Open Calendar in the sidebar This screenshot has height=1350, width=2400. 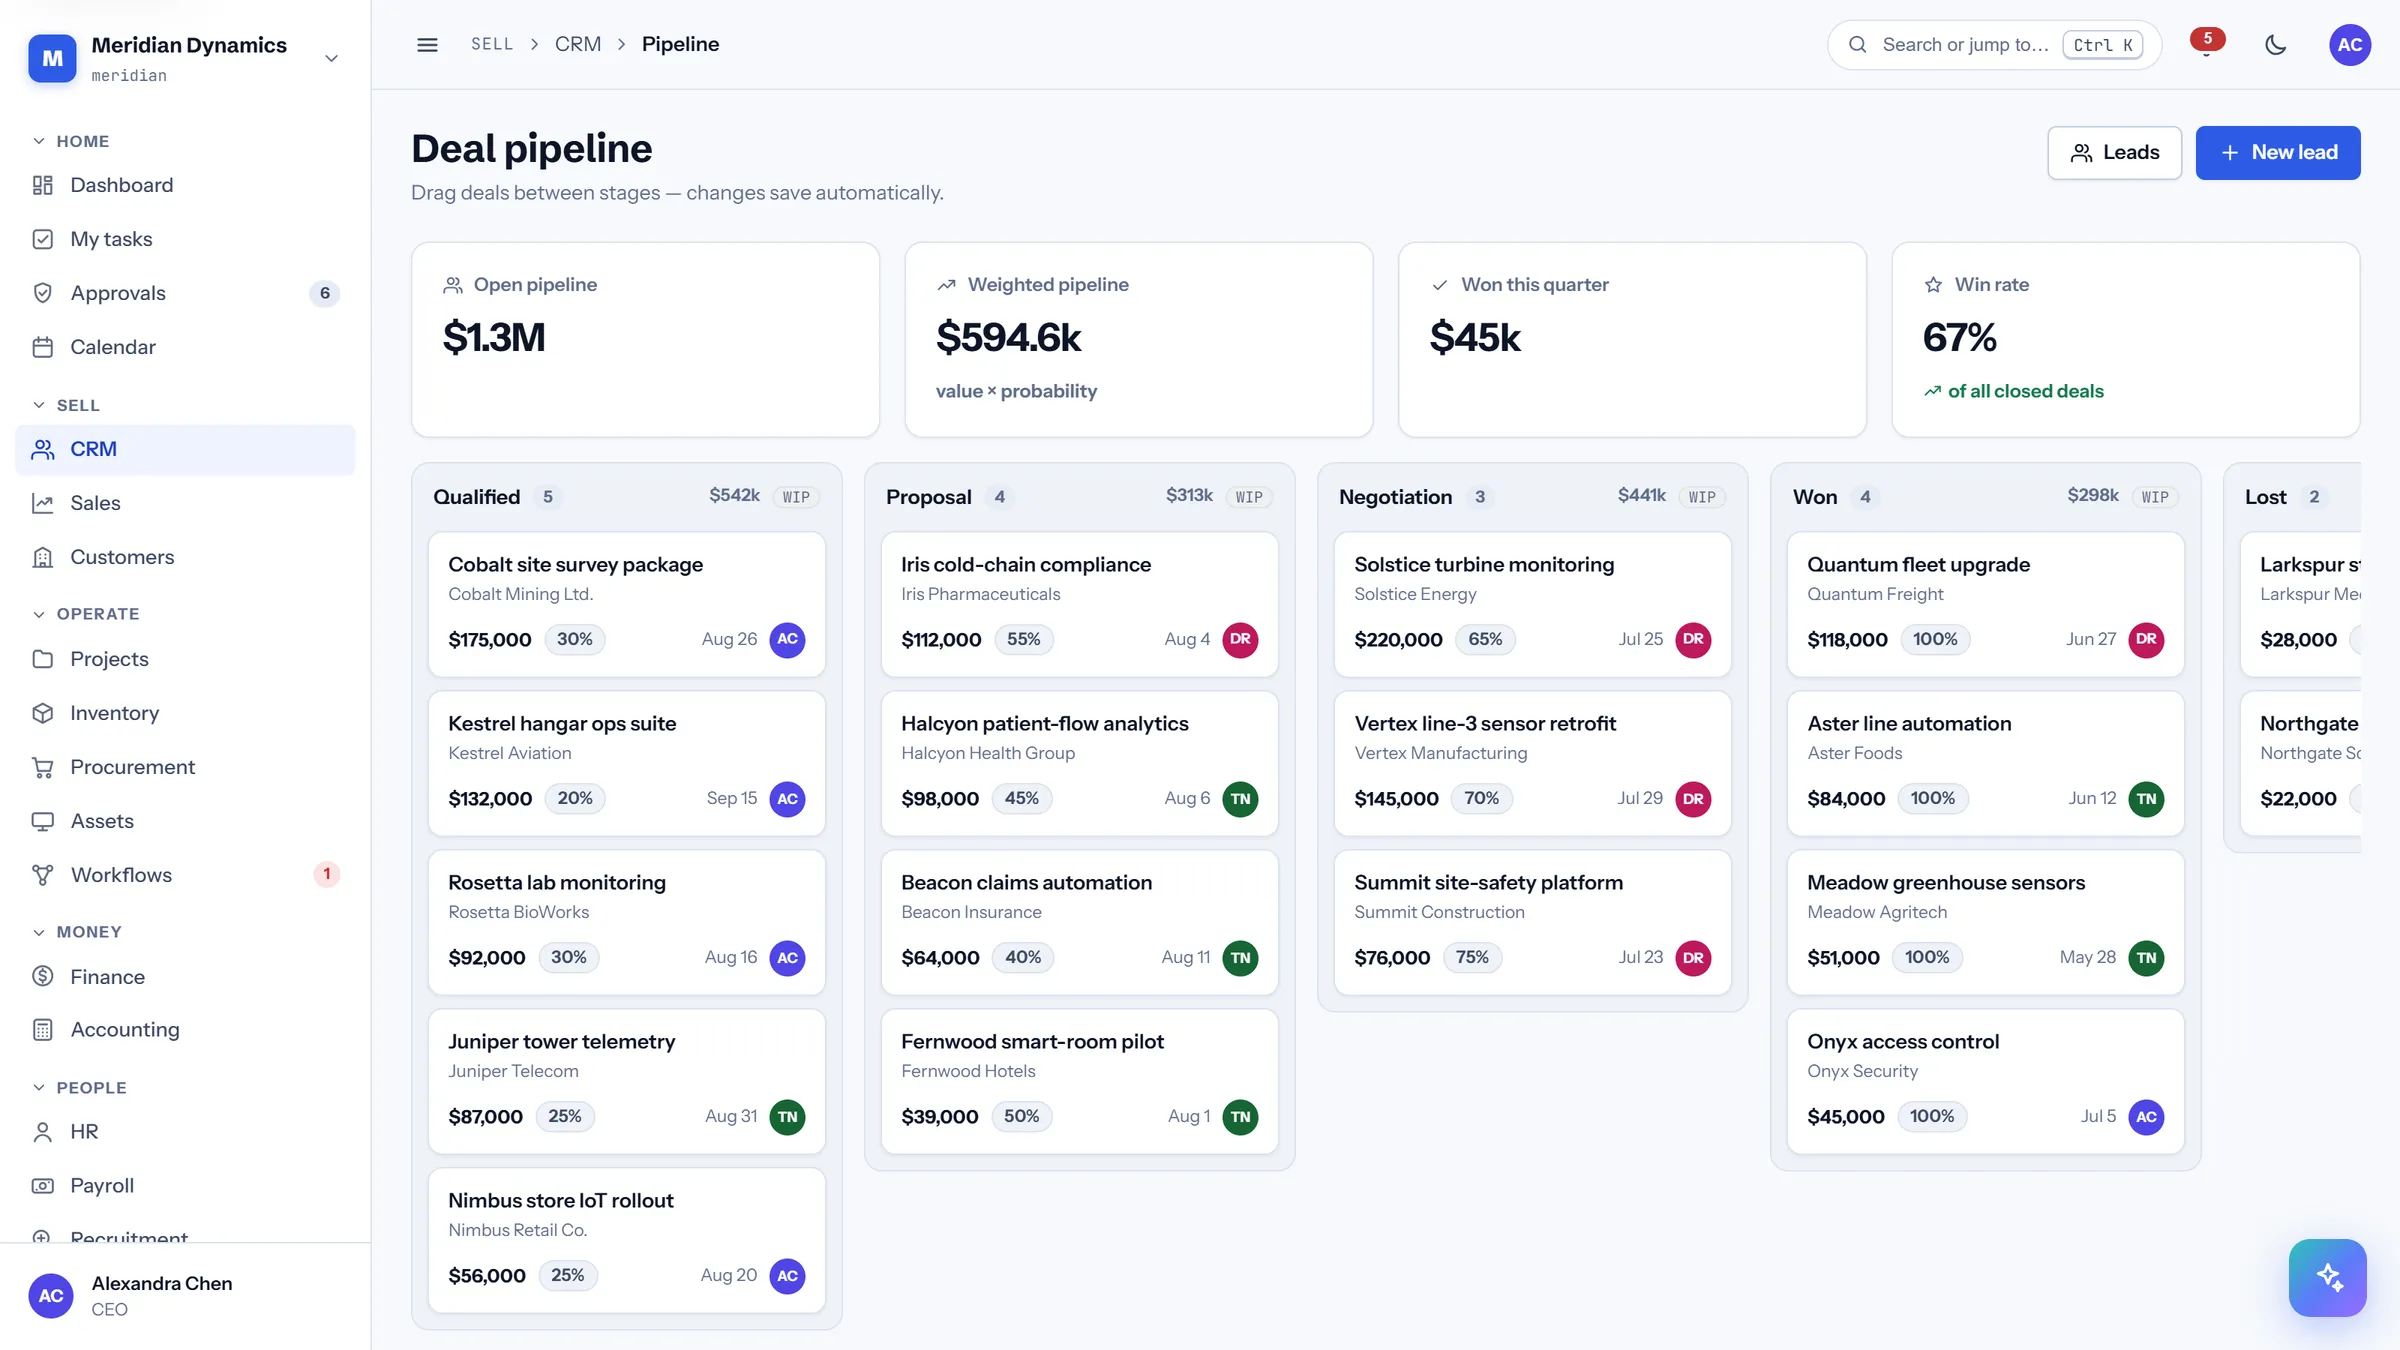coord(185,347)
